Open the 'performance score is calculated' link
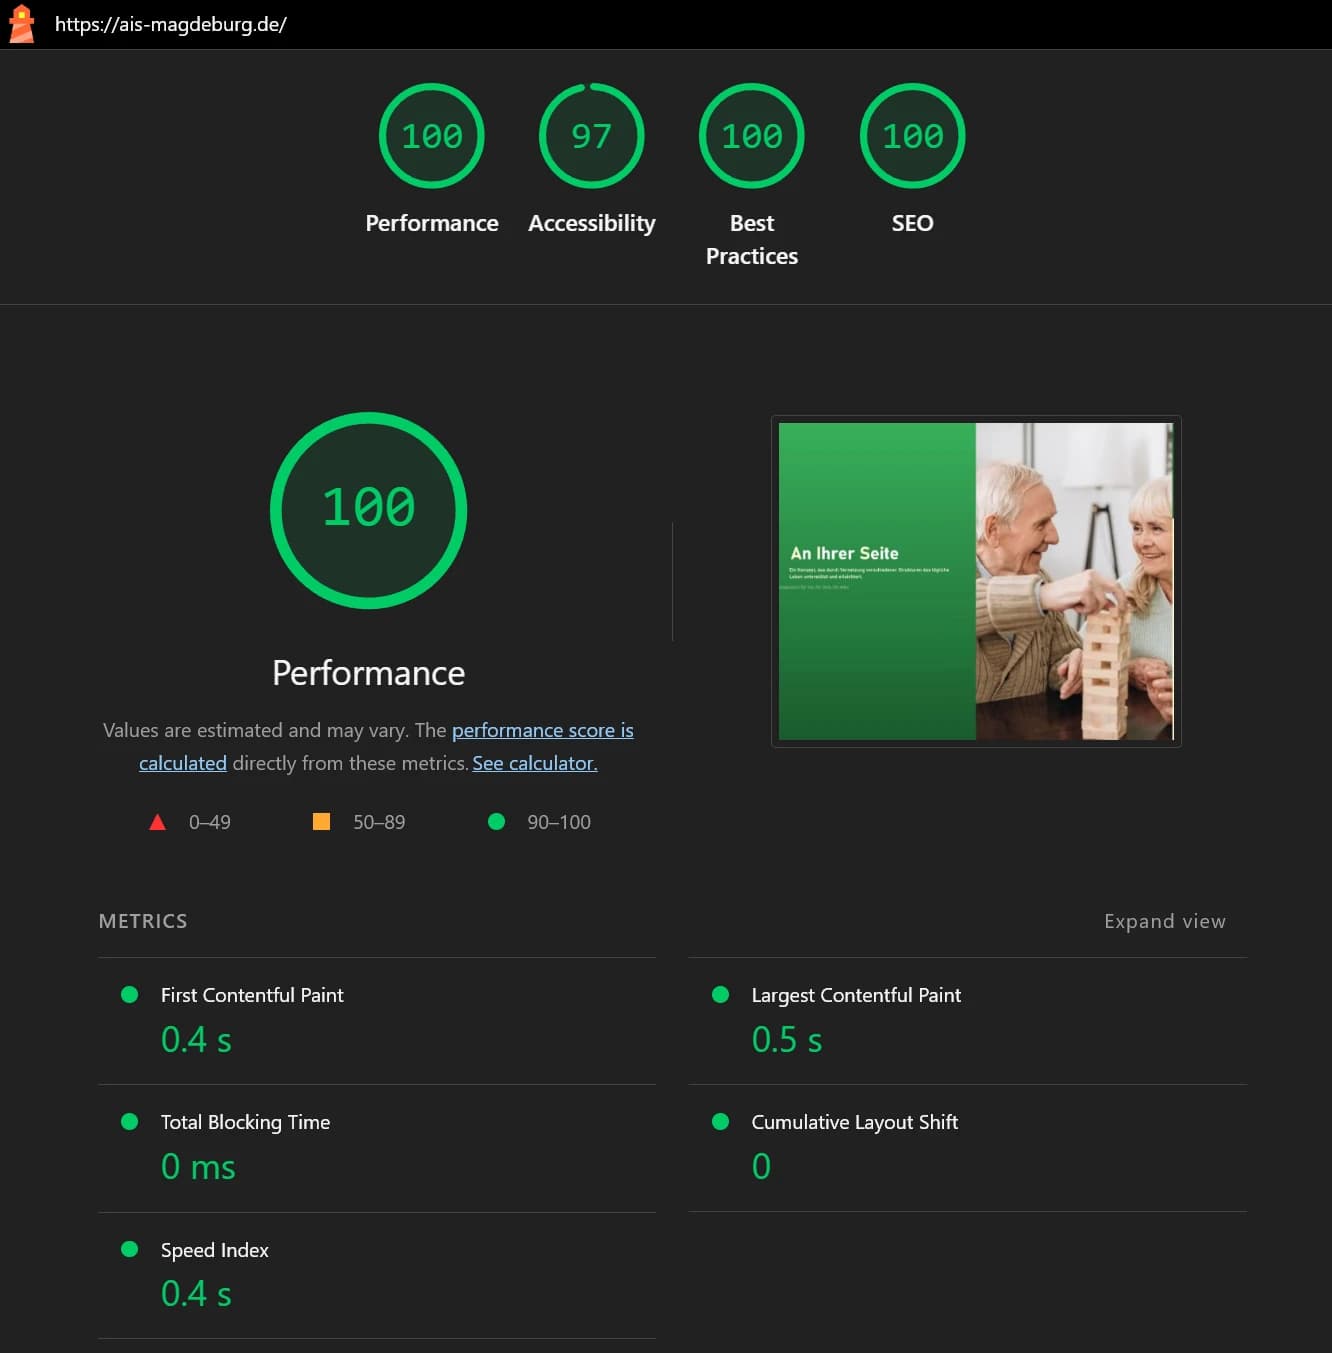The width and height of the screenshot is (1332, 1353). pos(542,730)
